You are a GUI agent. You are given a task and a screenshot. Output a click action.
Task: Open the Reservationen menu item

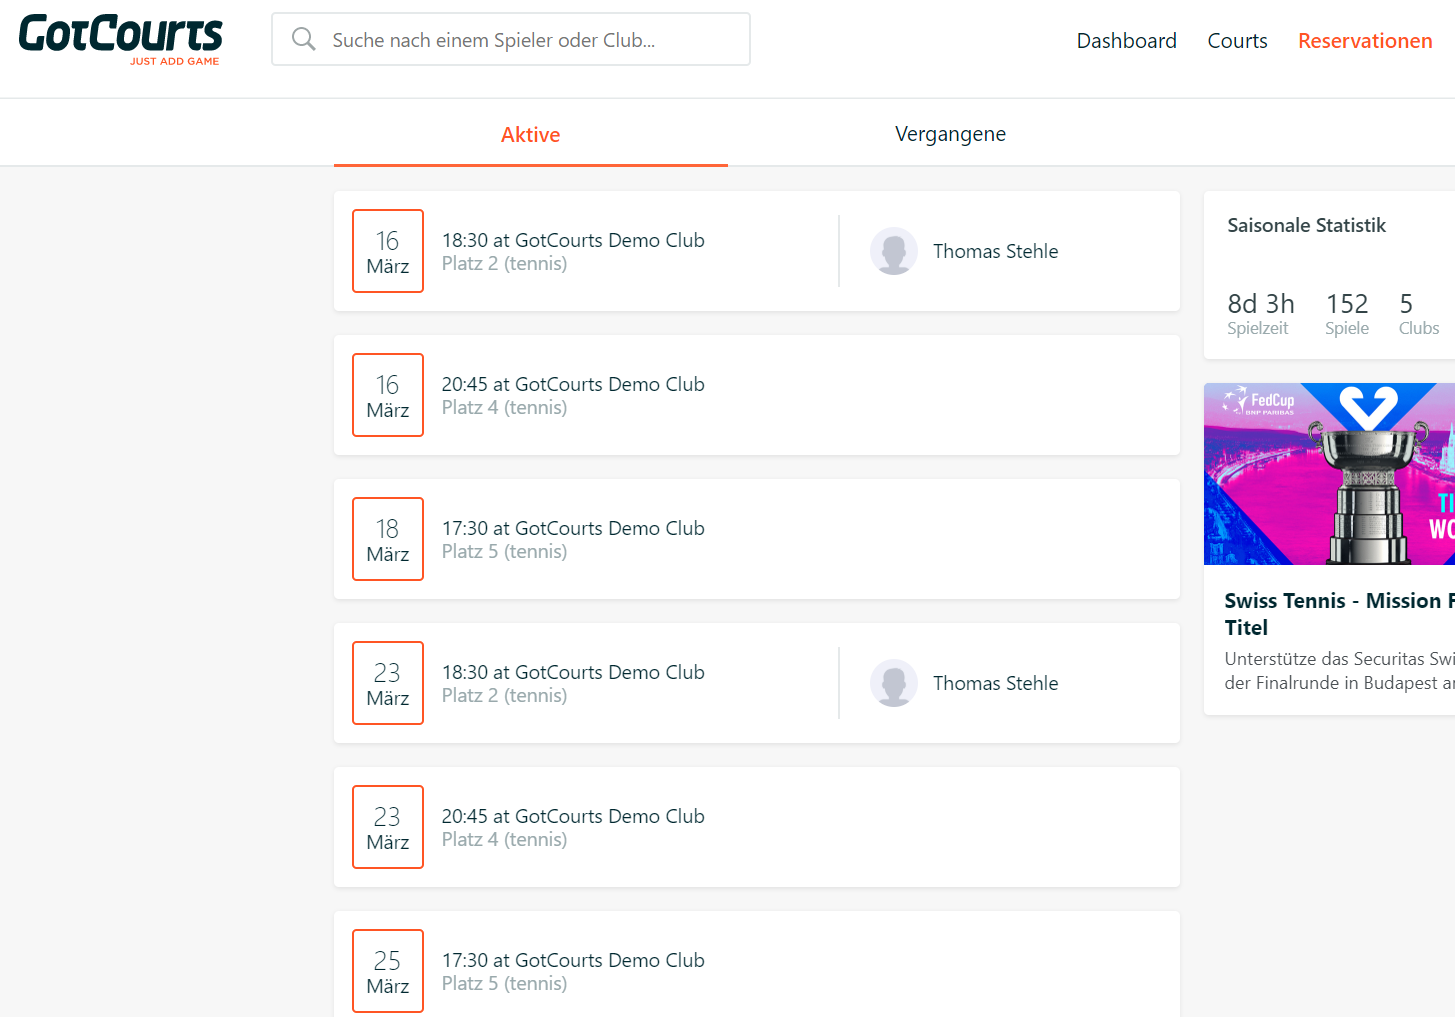pos(1365,41)
